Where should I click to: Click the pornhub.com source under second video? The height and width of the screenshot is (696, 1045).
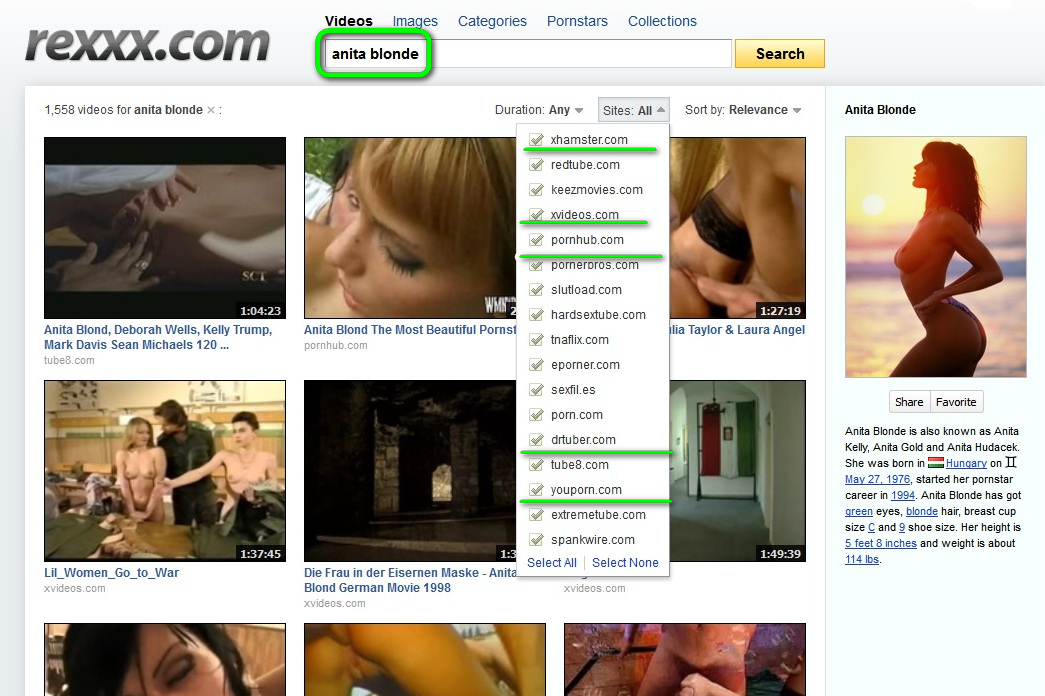(335, 345)
